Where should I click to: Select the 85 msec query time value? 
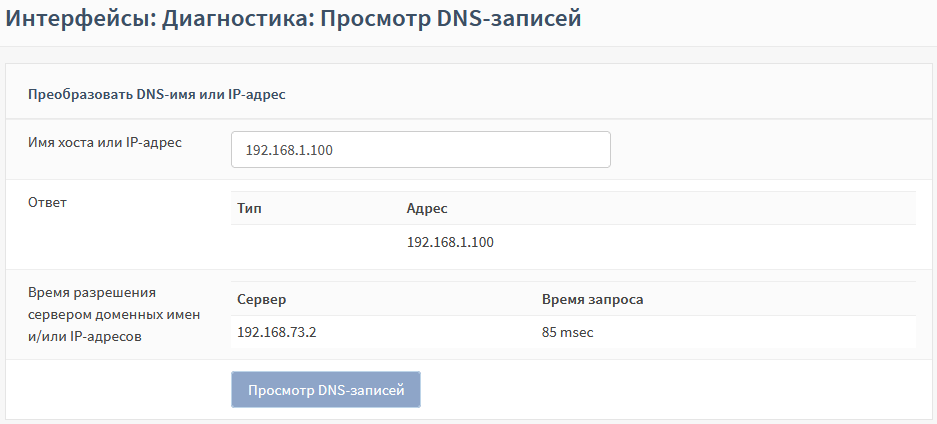pos(568,332)
